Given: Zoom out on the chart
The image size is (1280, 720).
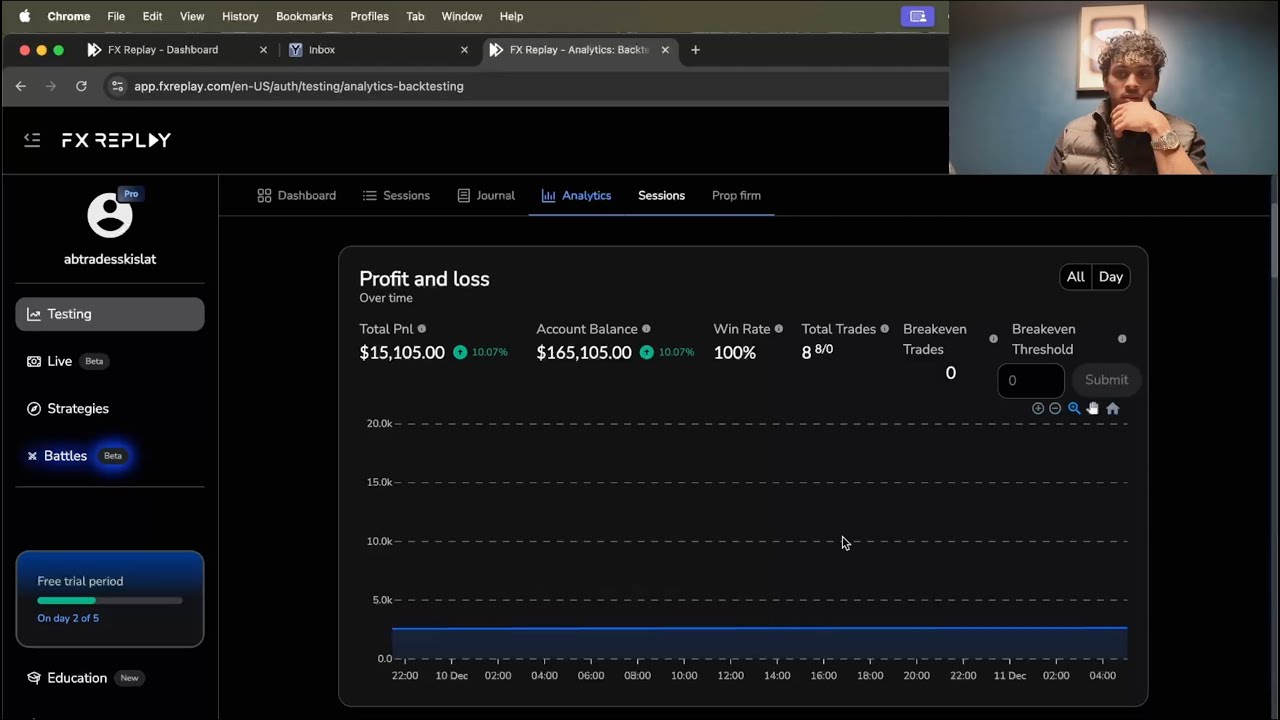Looking at the screenshot, I should tap(1055, 408).
